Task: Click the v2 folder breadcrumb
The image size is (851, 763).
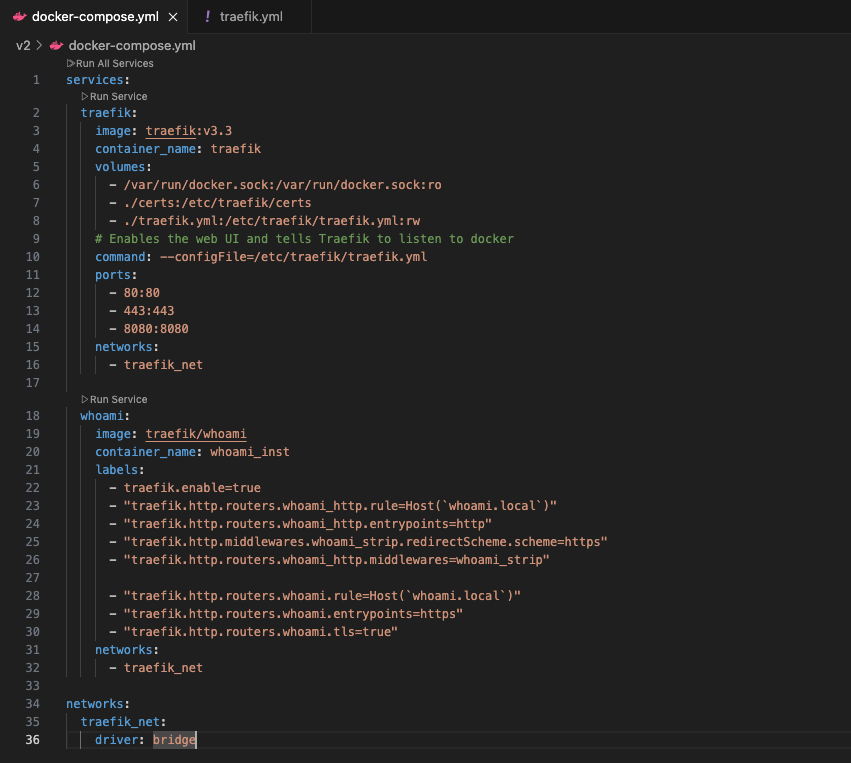Action: coord(23,46)
